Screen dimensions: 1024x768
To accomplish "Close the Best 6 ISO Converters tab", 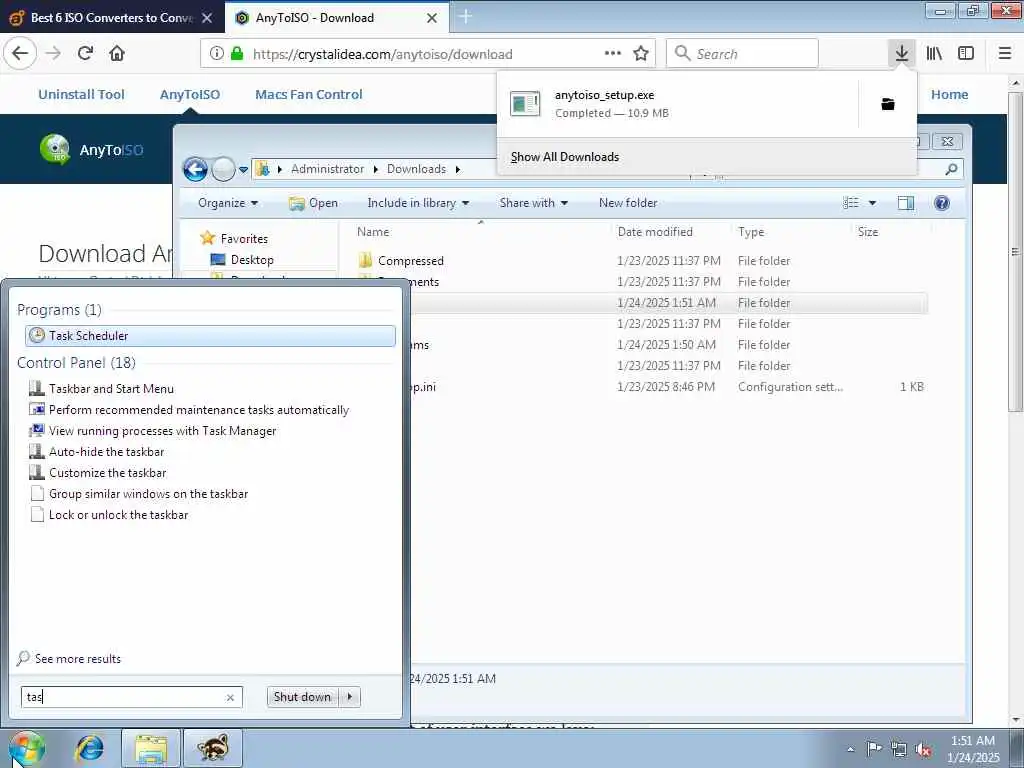I will pos(207,18).
